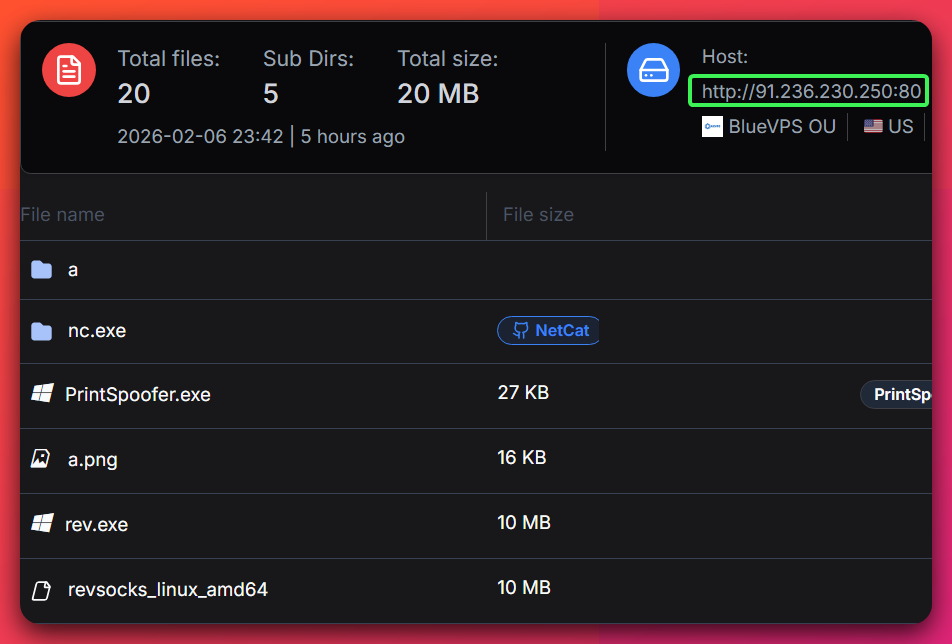Click the file icon beside revsocks_linux_amd64
952x644 pixels.
(x=41, y=590)
